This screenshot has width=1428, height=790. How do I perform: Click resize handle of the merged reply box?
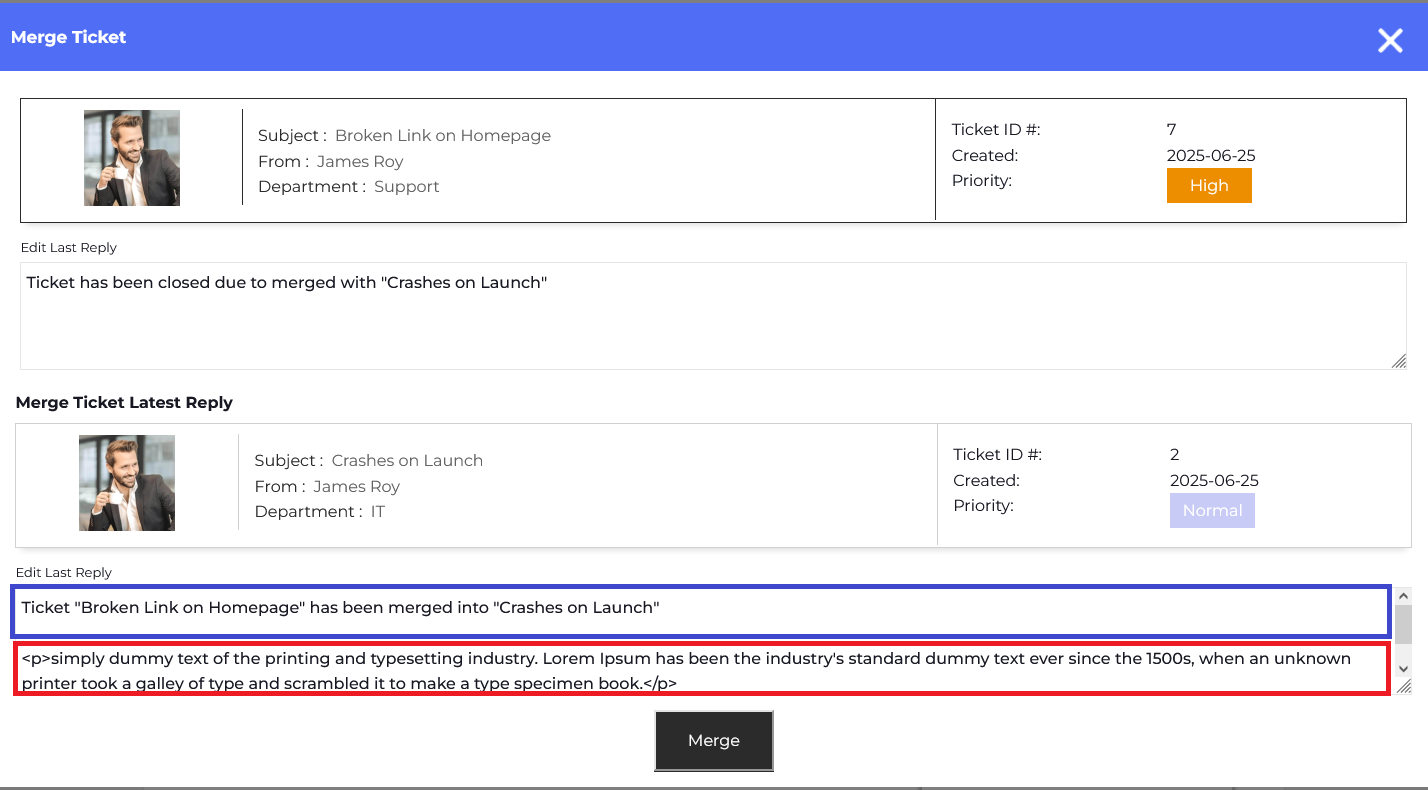click(x=1404, y=686)
